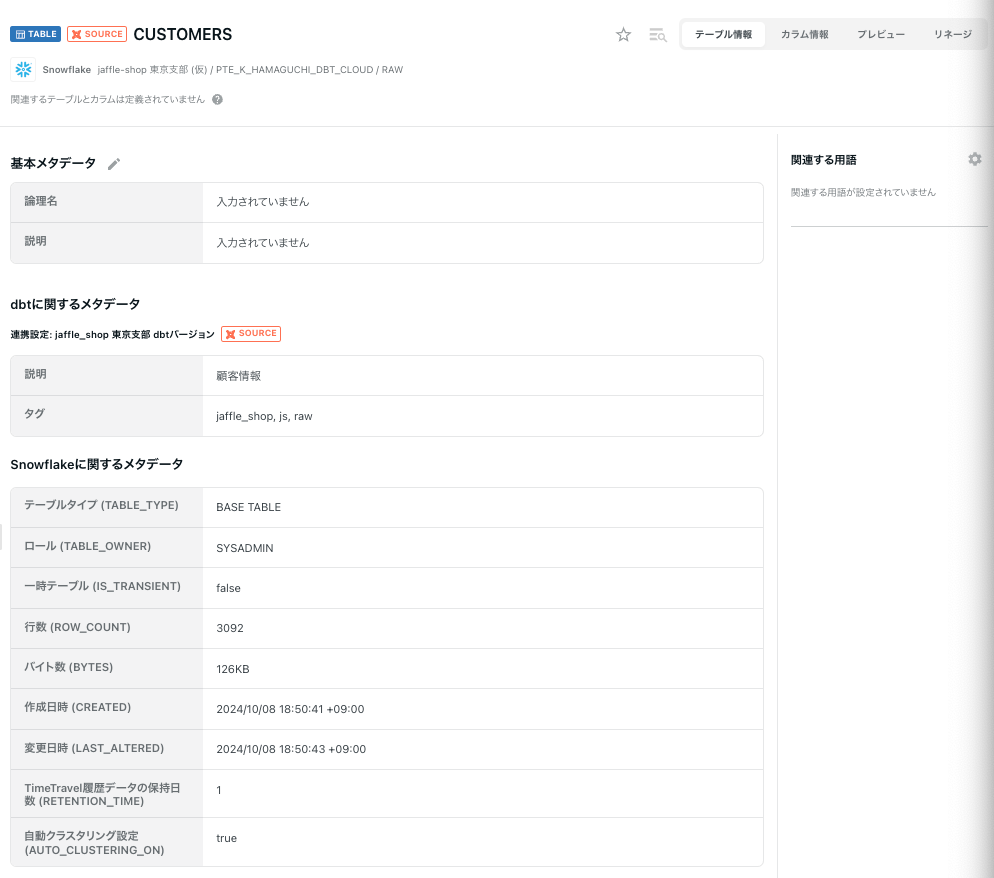Click last altered date 2024/10/08 18:50:43
Viewport: 994px width, 878px height.
click(291, 749)
